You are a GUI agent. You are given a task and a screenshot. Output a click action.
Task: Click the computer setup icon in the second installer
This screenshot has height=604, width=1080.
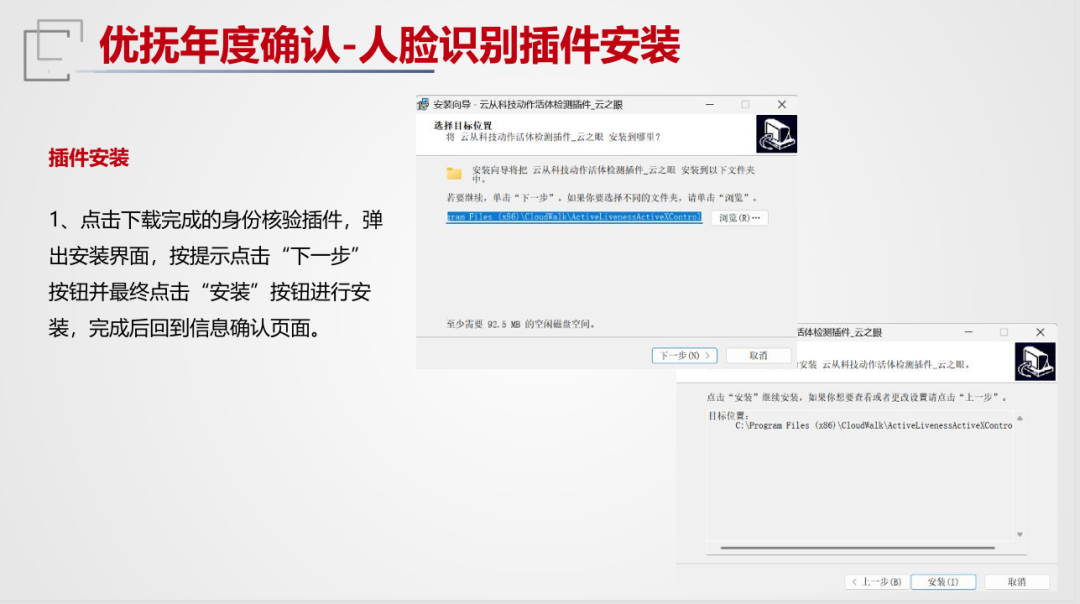point(1035,362)
